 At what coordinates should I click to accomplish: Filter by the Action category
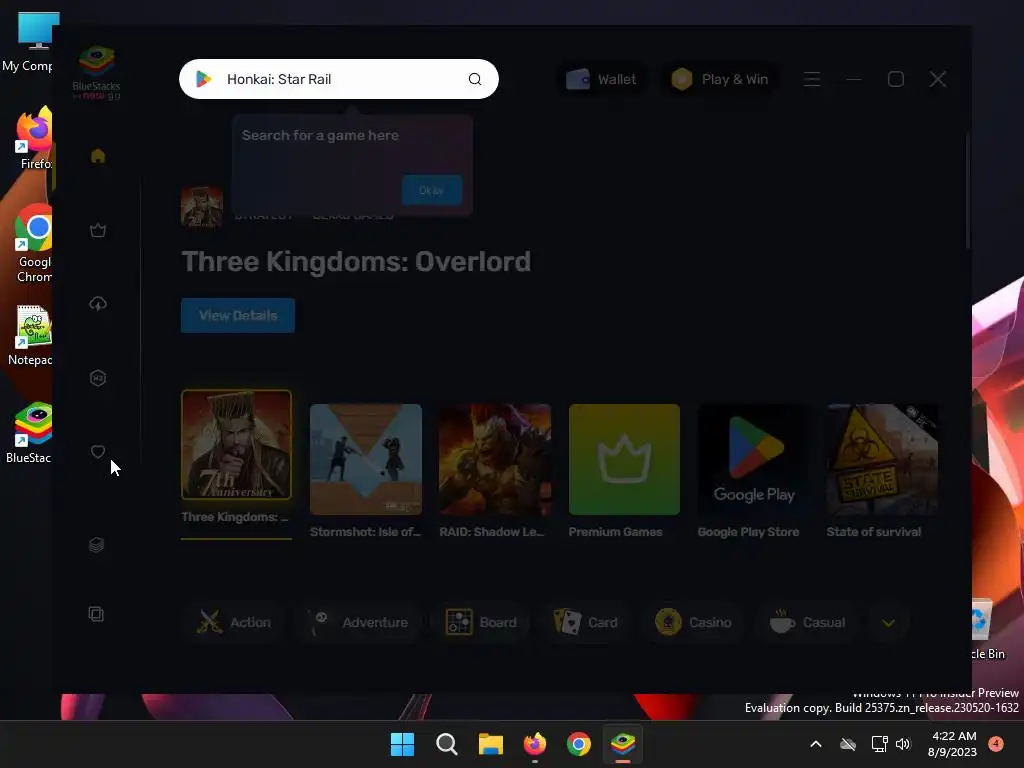[x=234, y=622]
